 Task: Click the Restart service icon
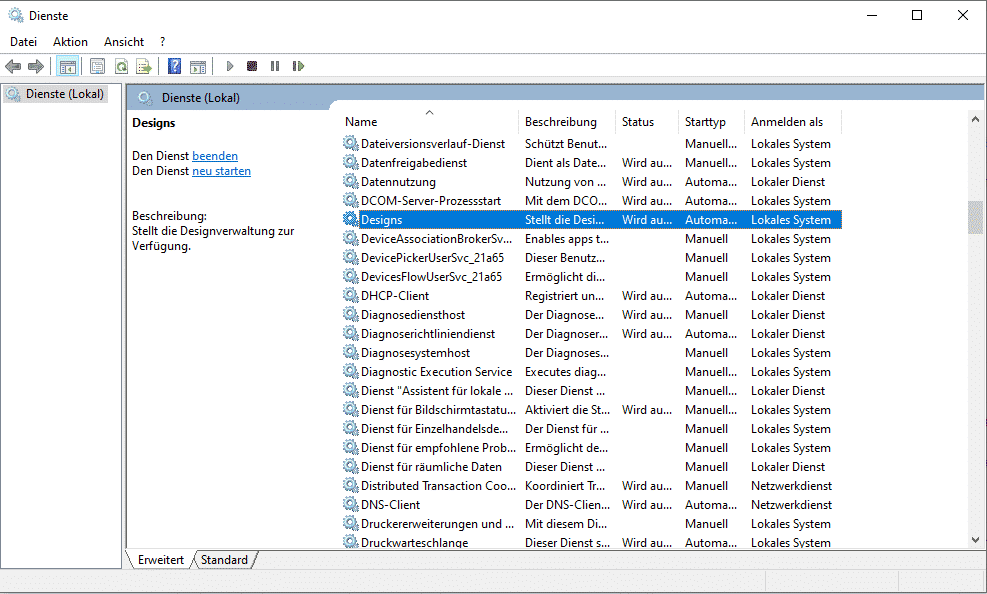point(298,66)
